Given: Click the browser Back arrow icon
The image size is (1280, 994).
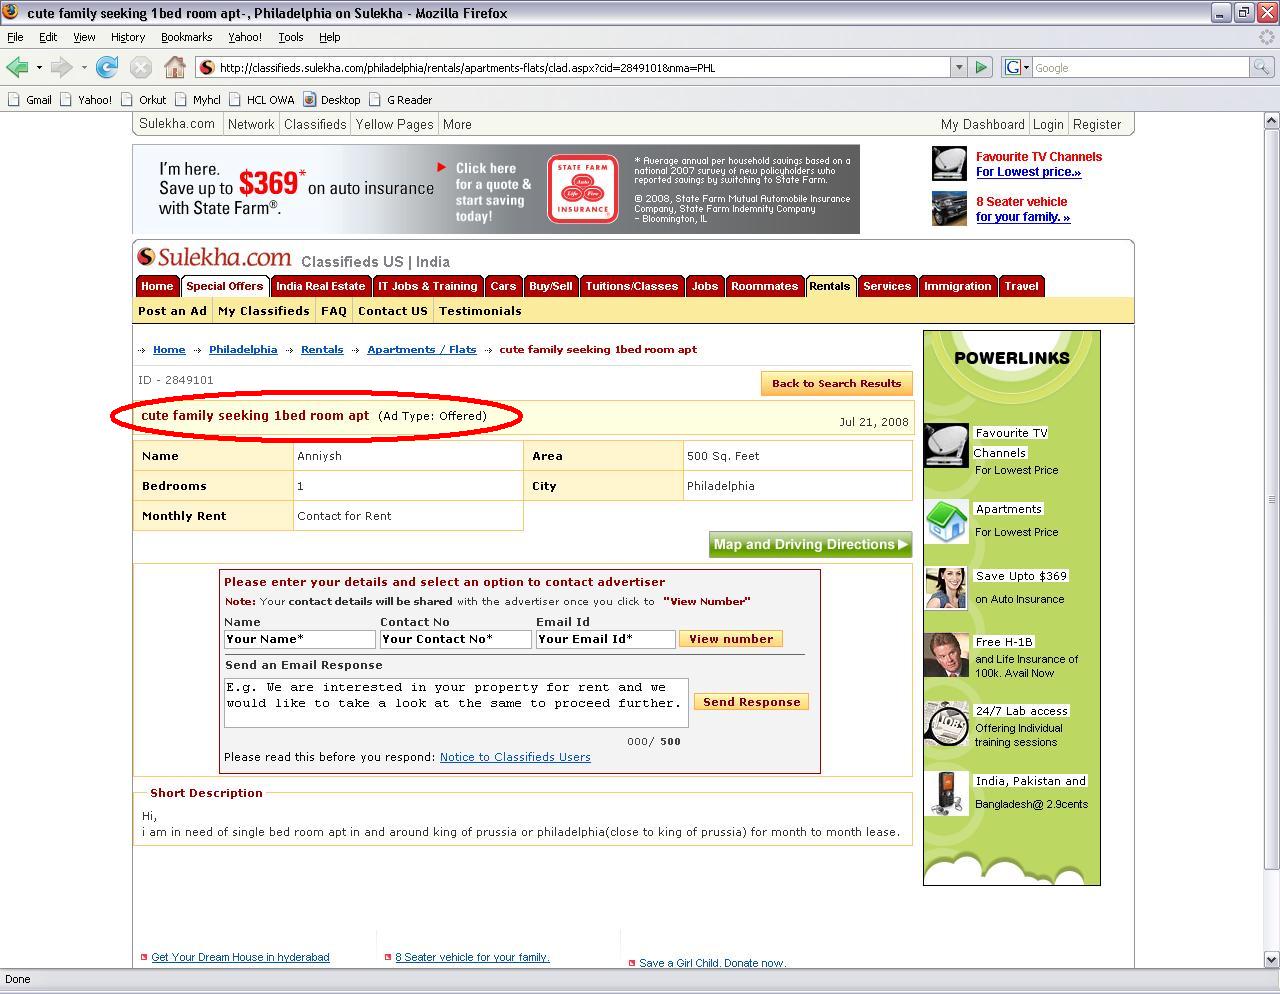Looking at the screenshot, I should click(17, 67).
